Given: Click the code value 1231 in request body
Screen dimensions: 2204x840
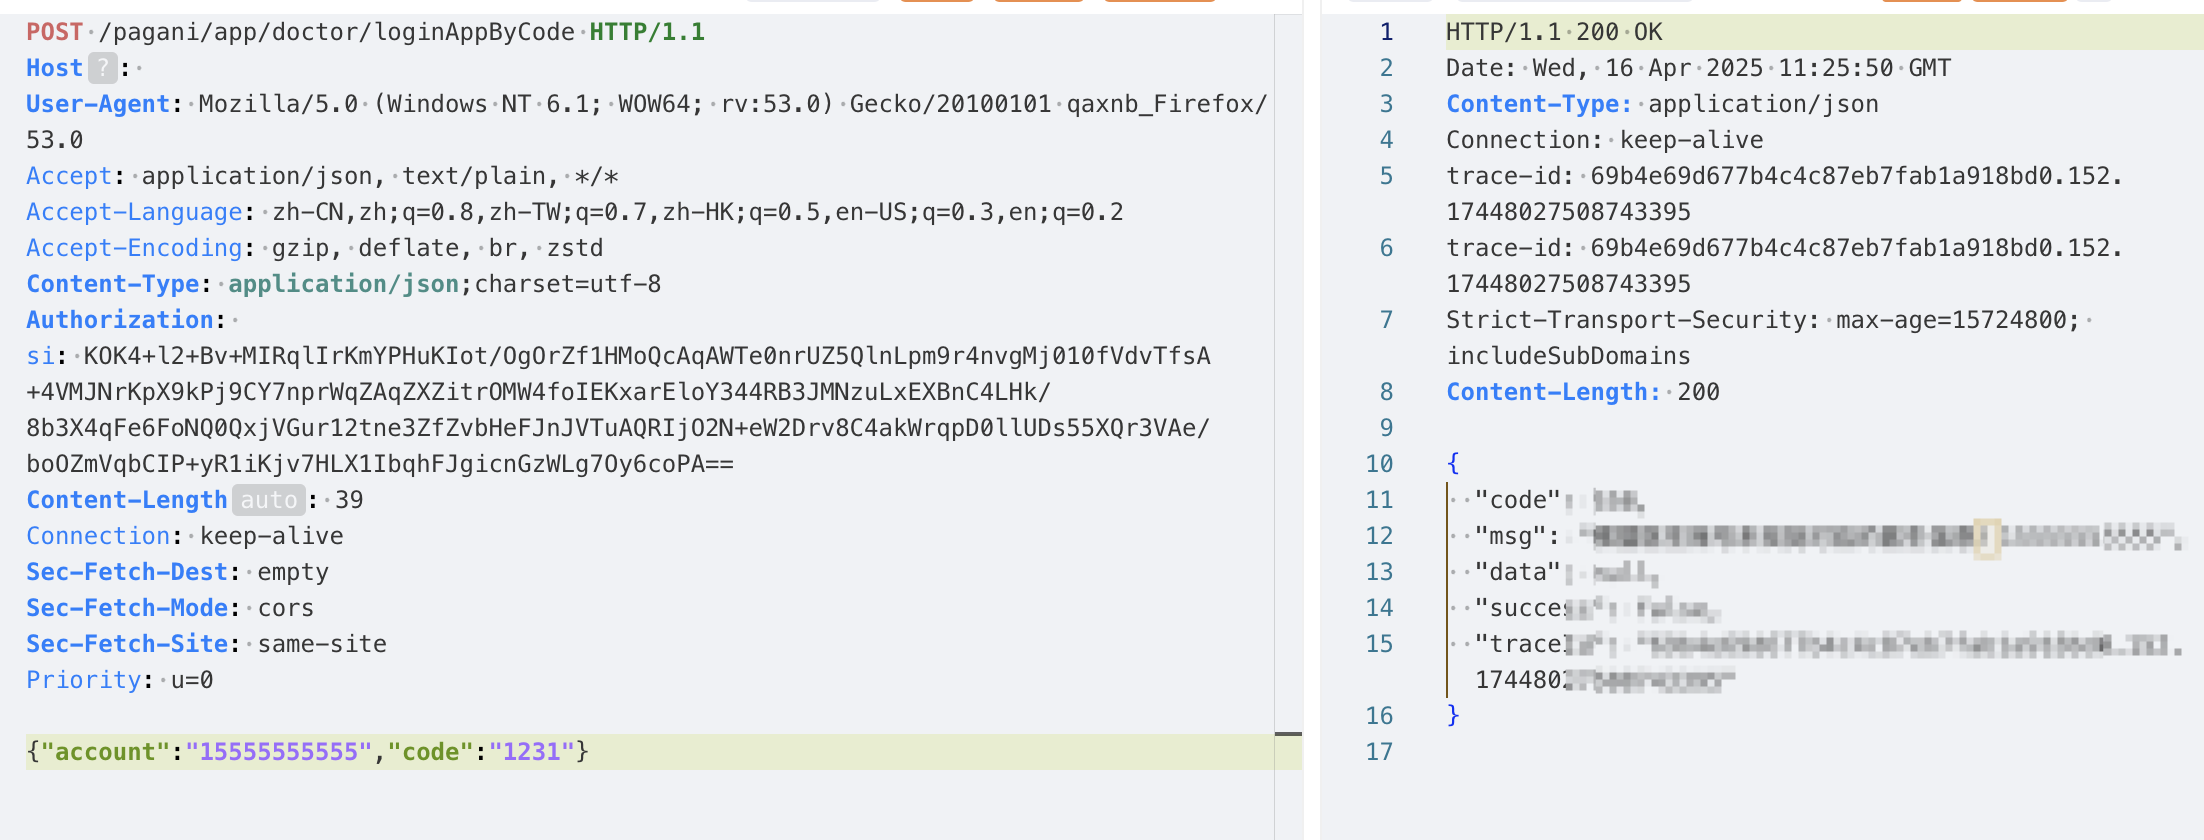Looking at the screenshot, I should tap(531, 752).
